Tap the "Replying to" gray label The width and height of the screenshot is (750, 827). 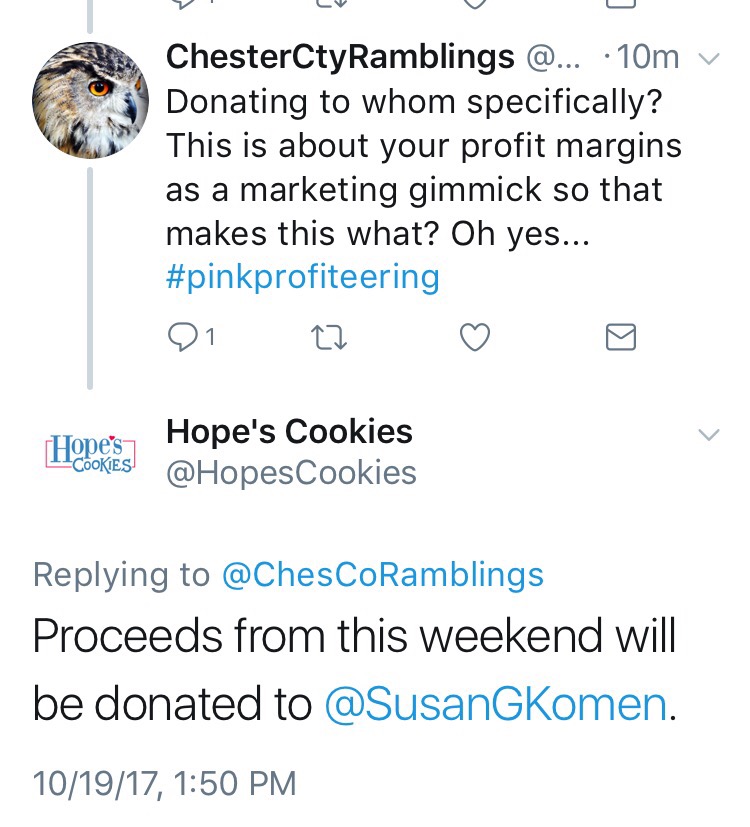121,574
